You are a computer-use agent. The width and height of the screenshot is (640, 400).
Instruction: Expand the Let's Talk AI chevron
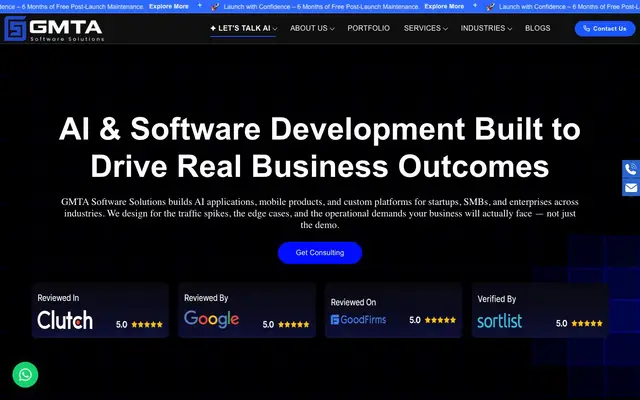(275, 29)
